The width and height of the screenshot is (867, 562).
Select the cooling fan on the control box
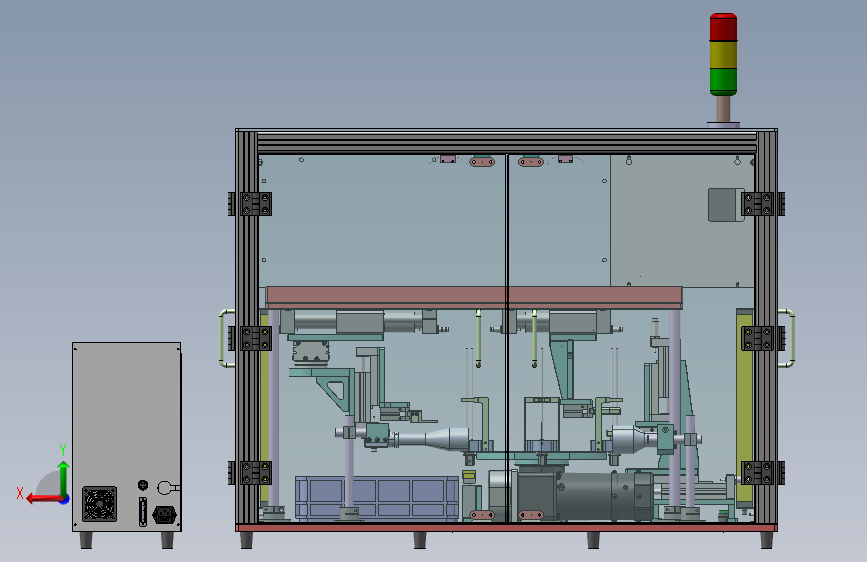point(100,504)
